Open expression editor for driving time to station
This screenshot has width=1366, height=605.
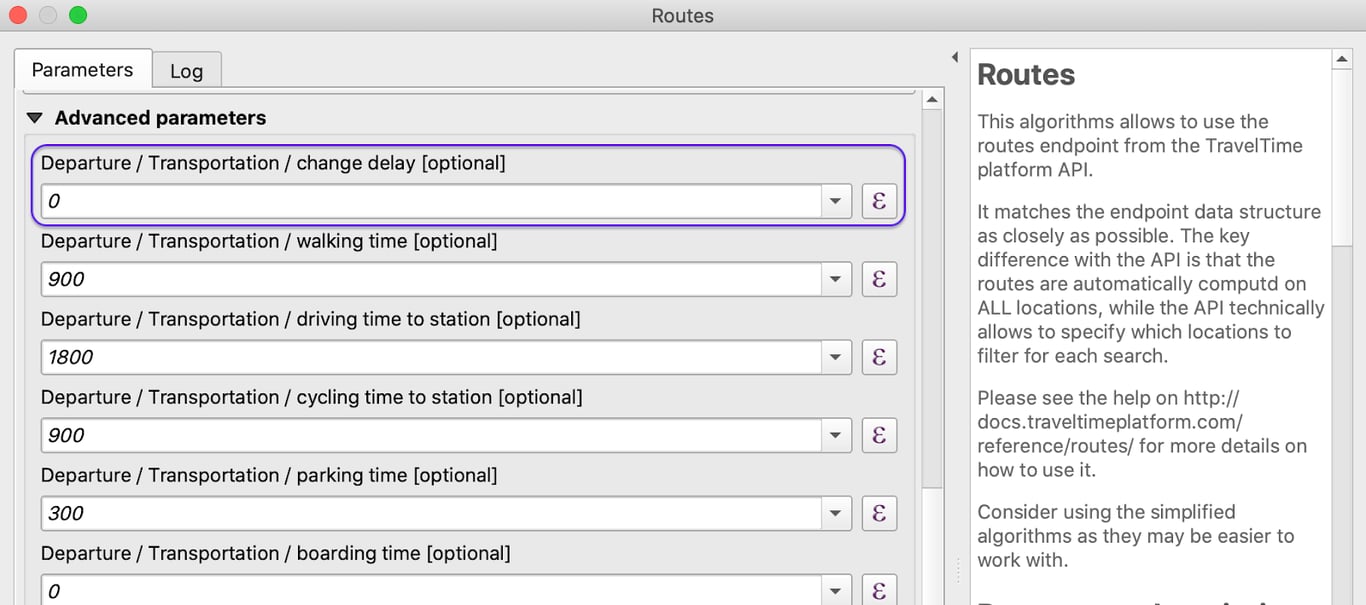click(x=879, y=357)
